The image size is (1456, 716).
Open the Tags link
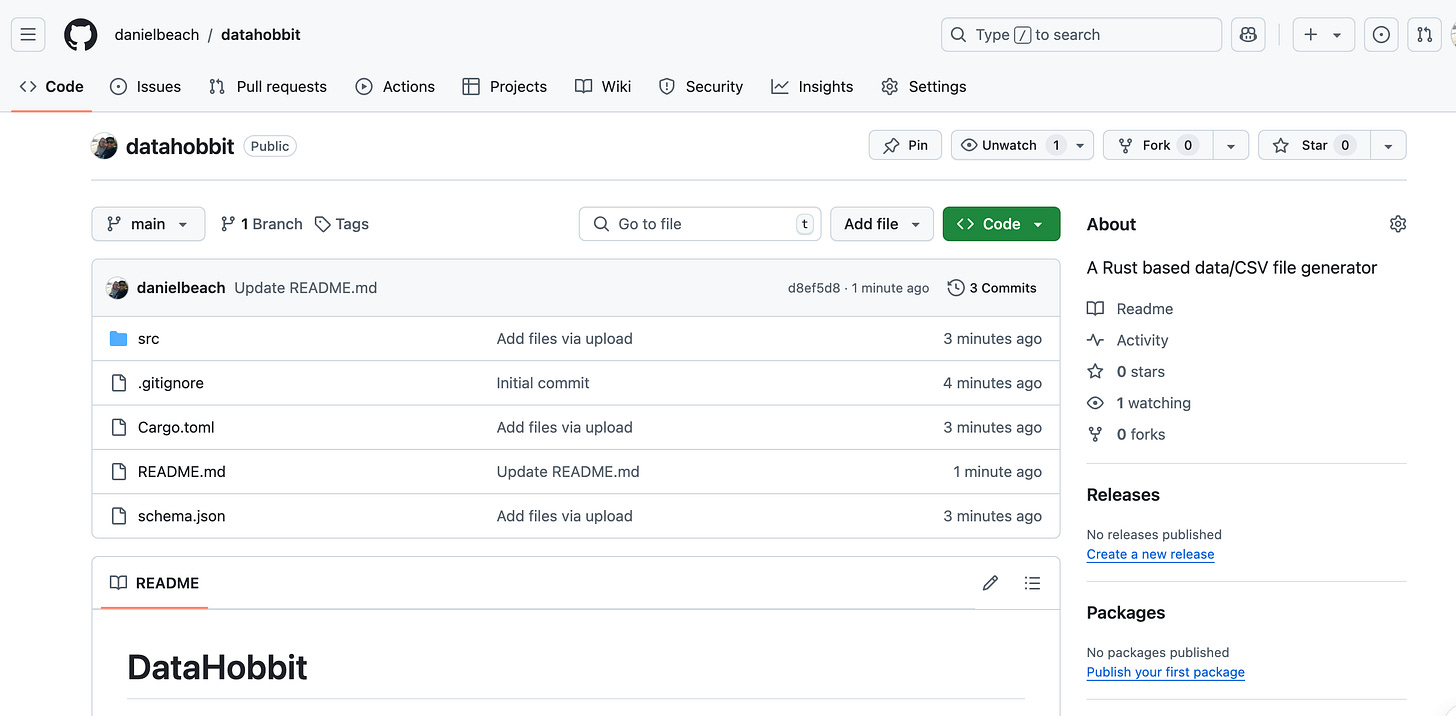[x=342, y=224]
